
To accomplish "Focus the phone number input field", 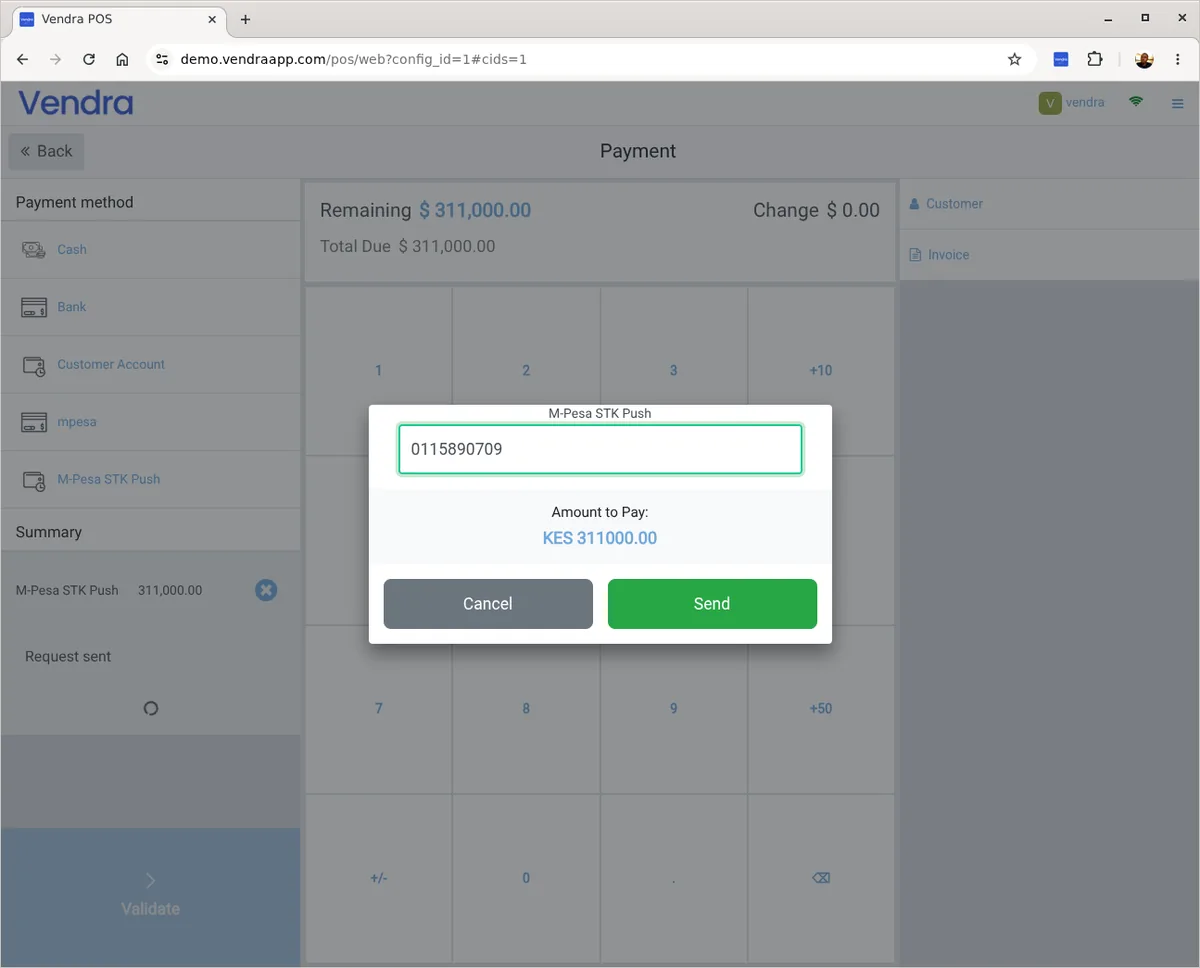I will coord(600,449).
